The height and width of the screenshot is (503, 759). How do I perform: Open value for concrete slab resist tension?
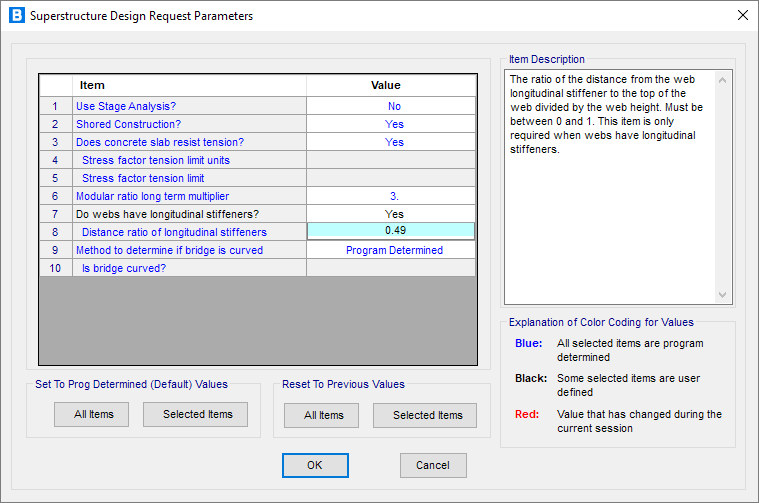pyautogui.click(x=393, y=142)
